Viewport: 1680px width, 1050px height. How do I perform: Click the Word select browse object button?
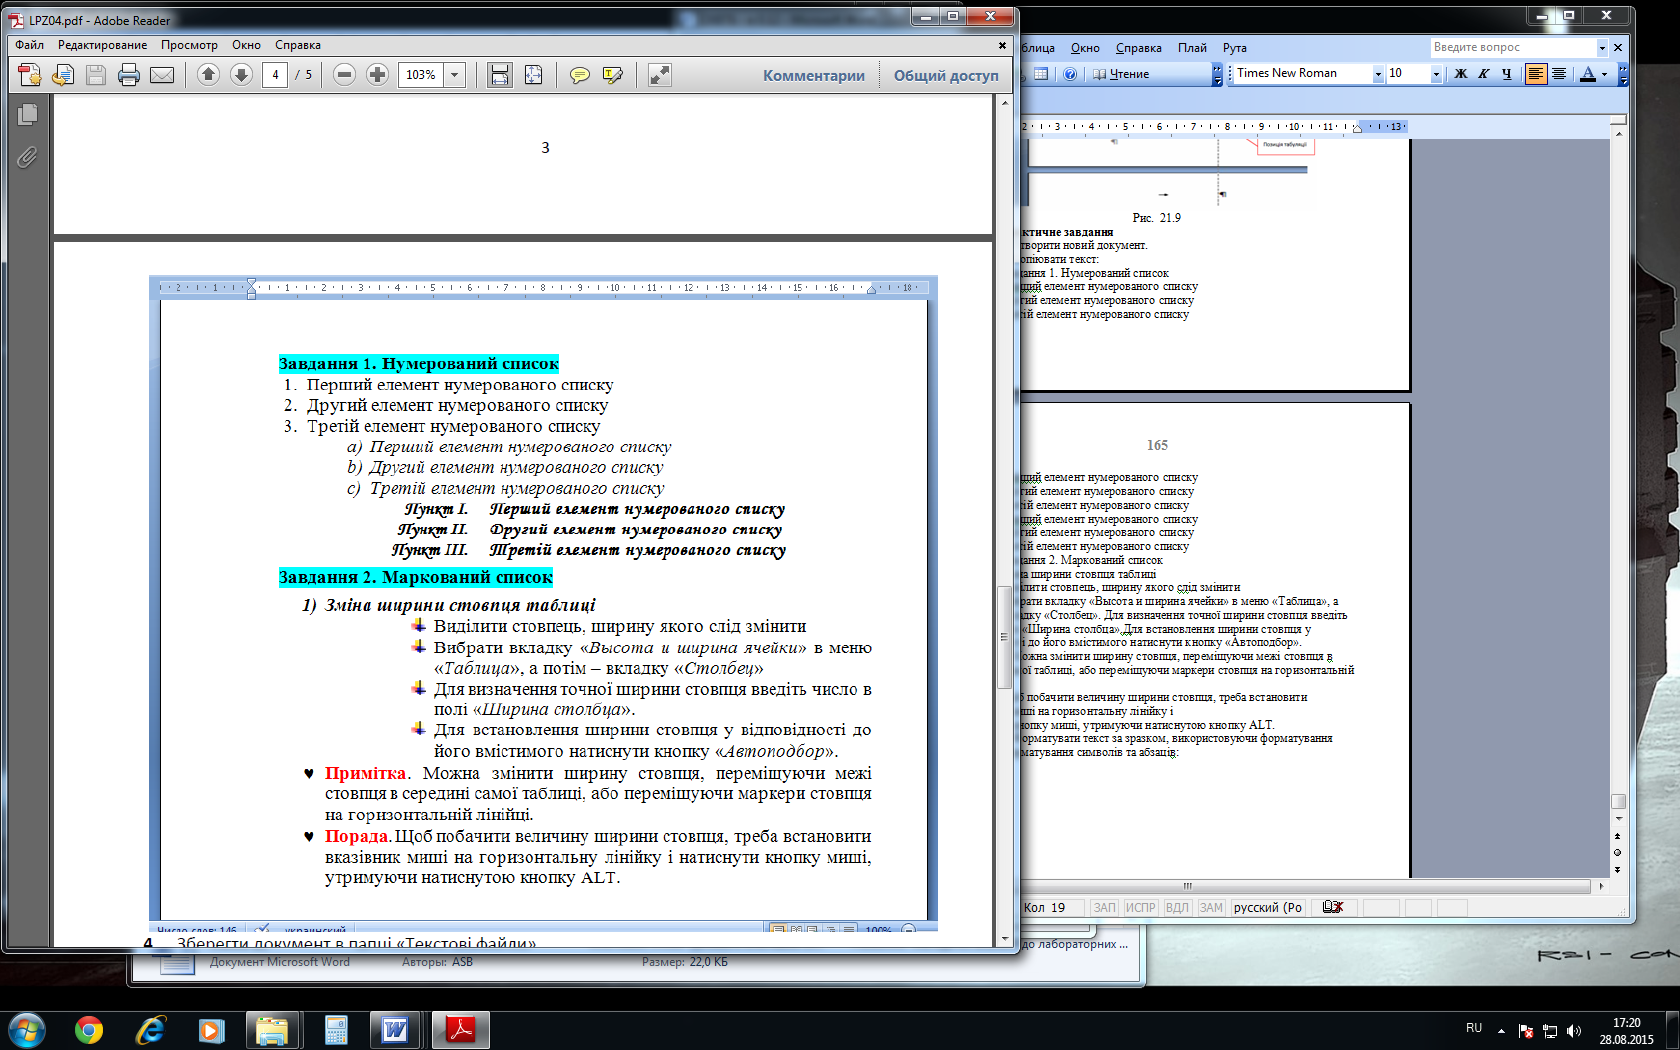[x=1618, y=853]
